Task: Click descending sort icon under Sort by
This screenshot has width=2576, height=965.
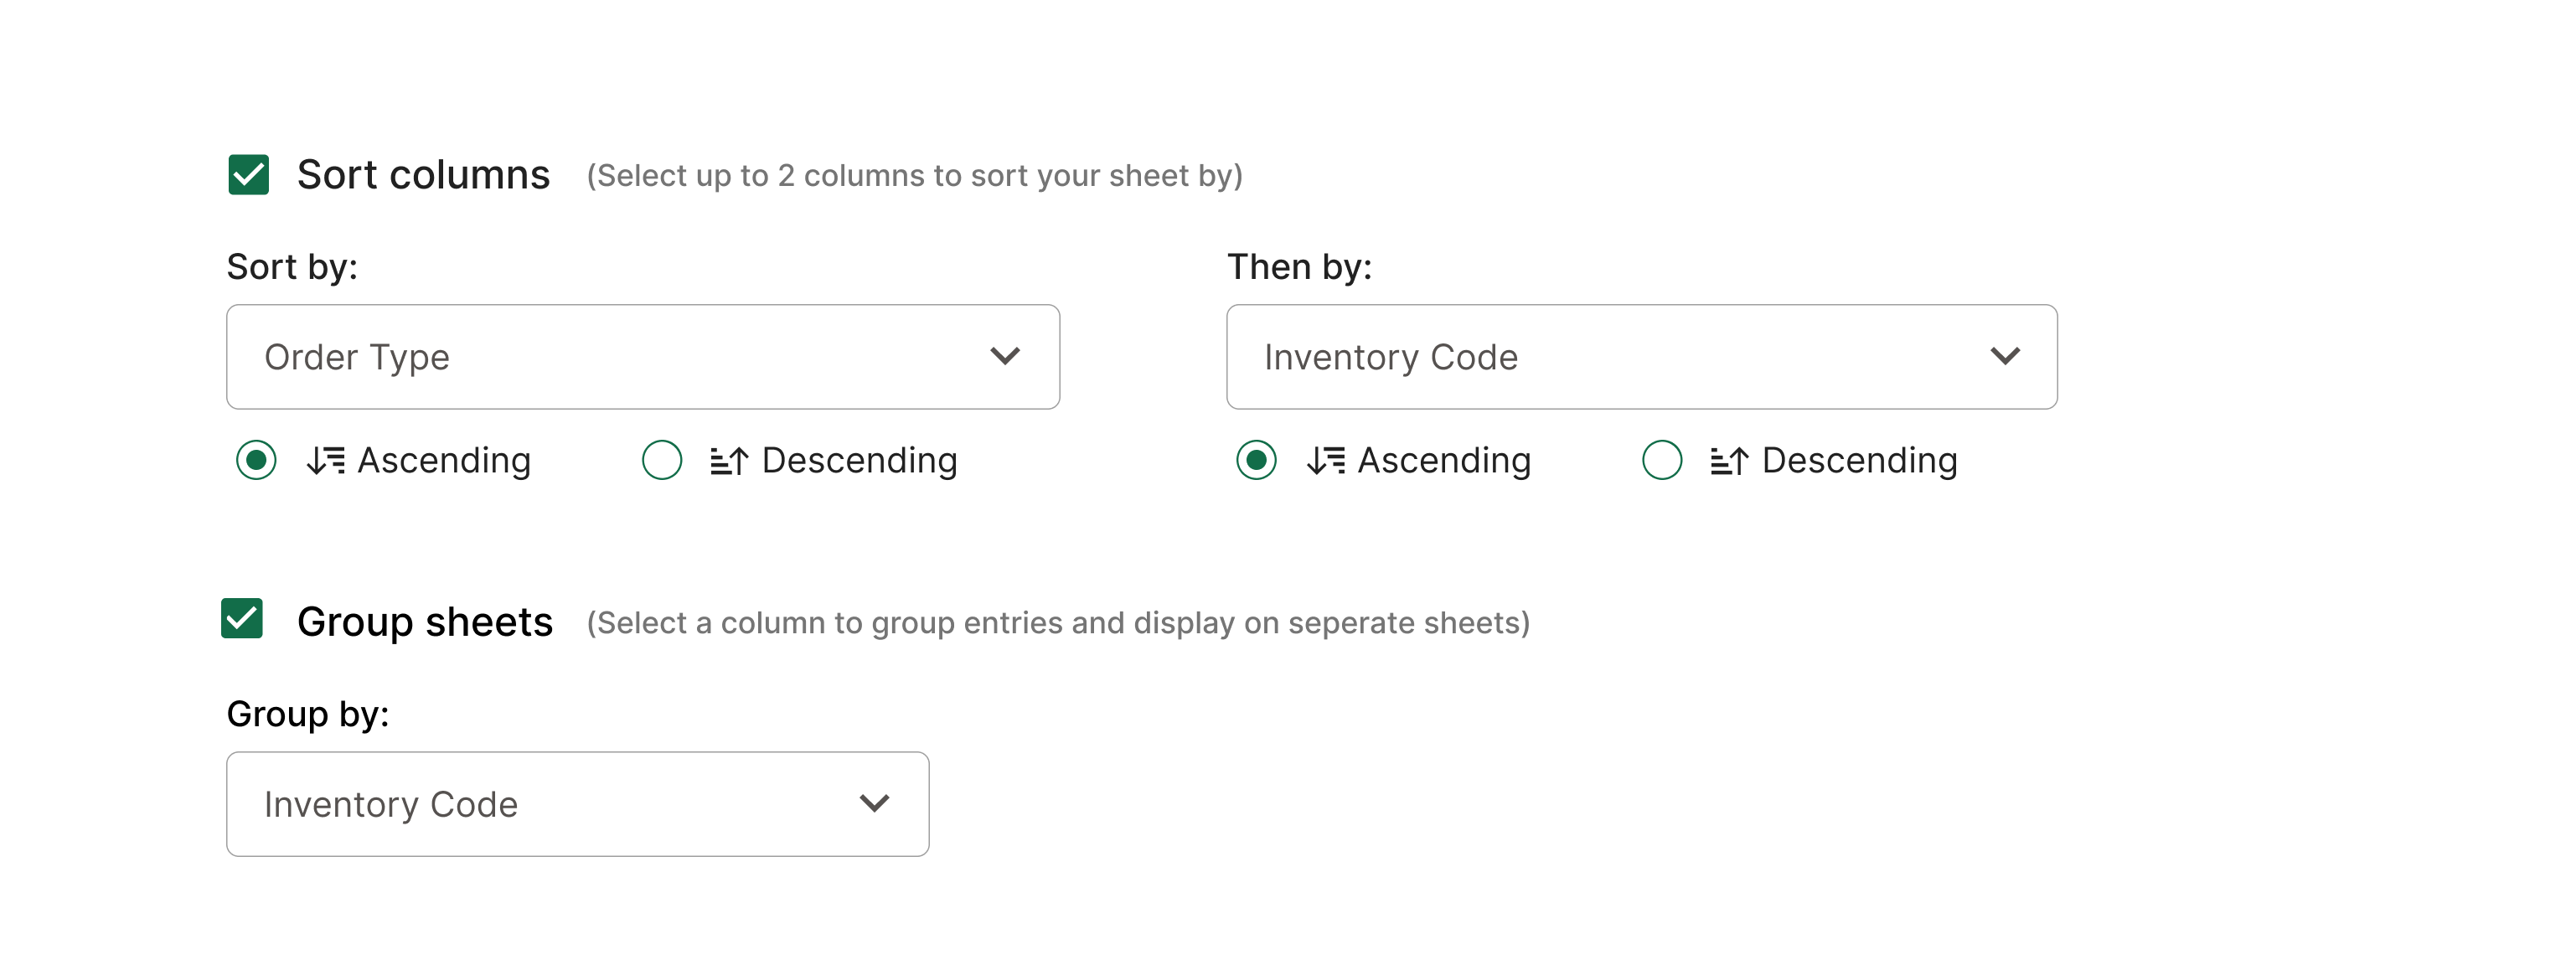Action: [729, 461]
